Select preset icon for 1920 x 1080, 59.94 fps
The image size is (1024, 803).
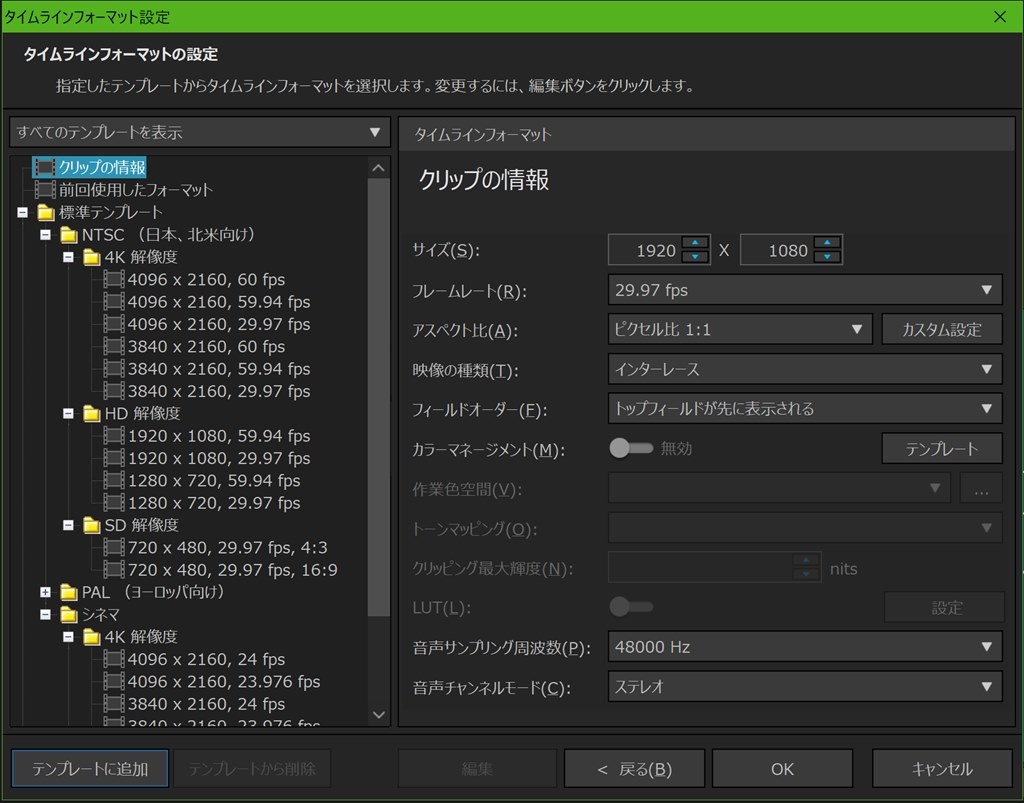click(113, 435)
